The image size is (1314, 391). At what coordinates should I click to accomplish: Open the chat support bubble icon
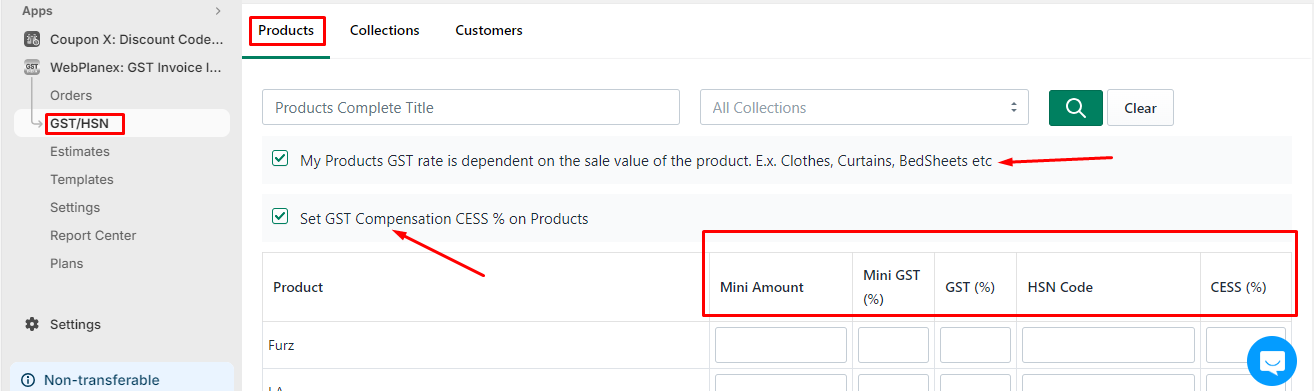pyautogui.click(x=1271, y=361)
